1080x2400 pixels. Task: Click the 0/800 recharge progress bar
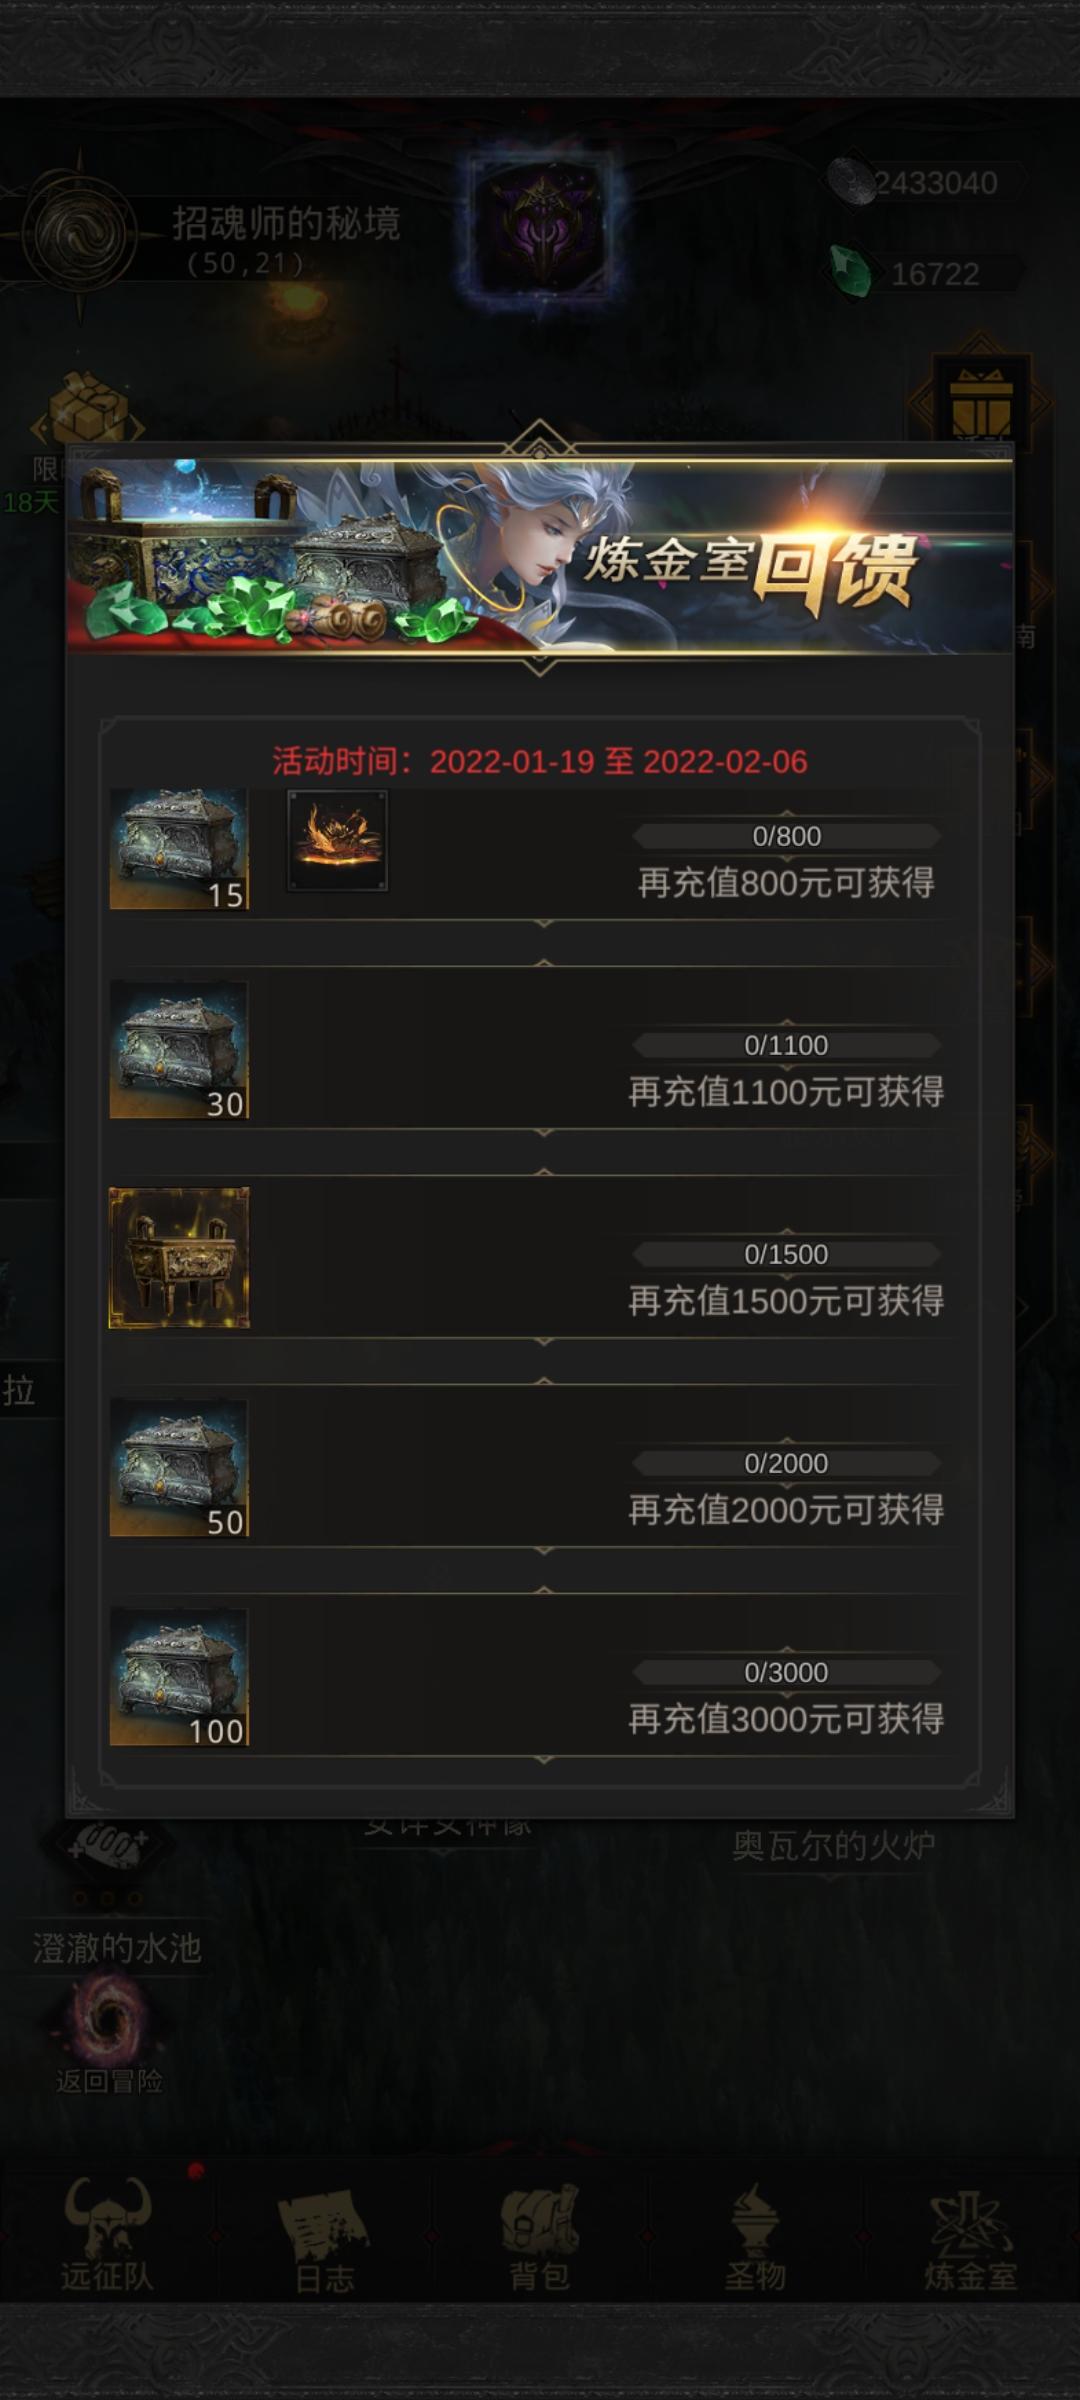click(x=787, y=836)
